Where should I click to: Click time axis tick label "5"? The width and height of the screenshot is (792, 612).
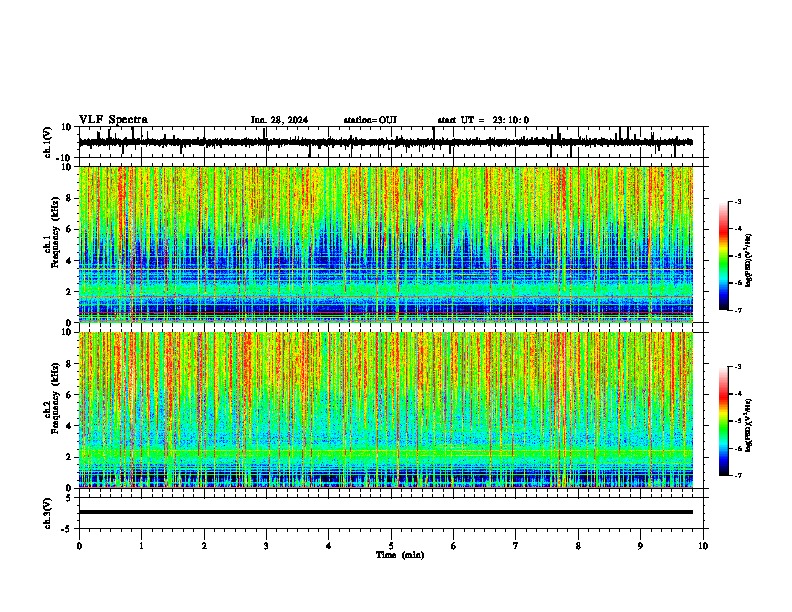click(x=391, y=546)
